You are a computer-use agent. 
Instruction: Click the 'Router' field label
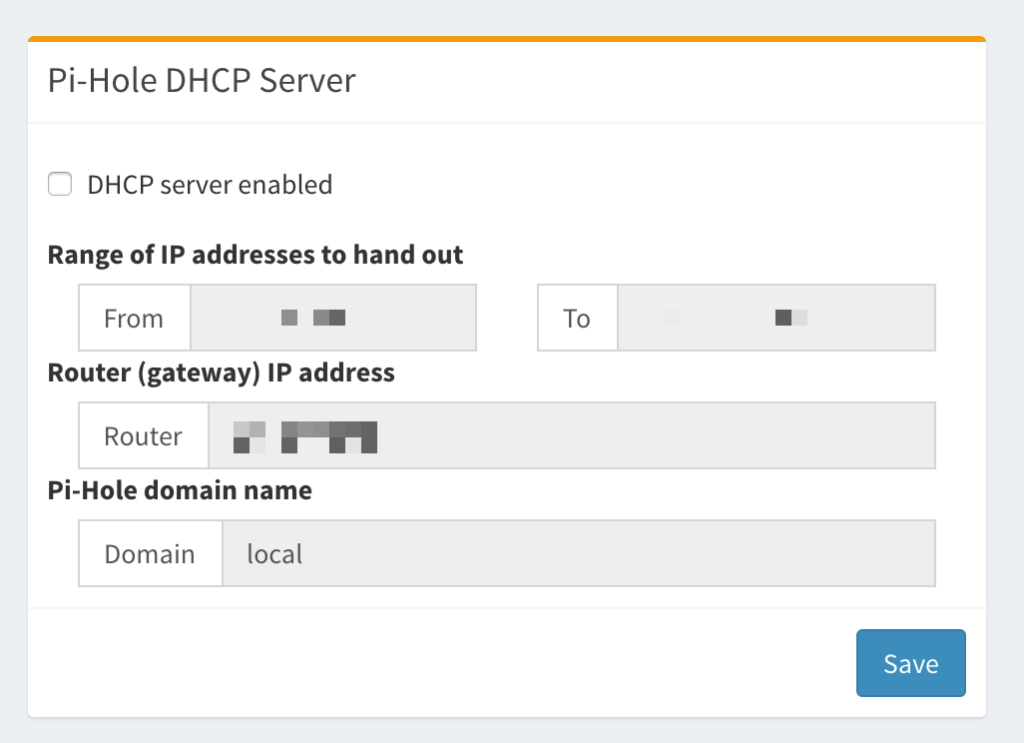(144, 435)
